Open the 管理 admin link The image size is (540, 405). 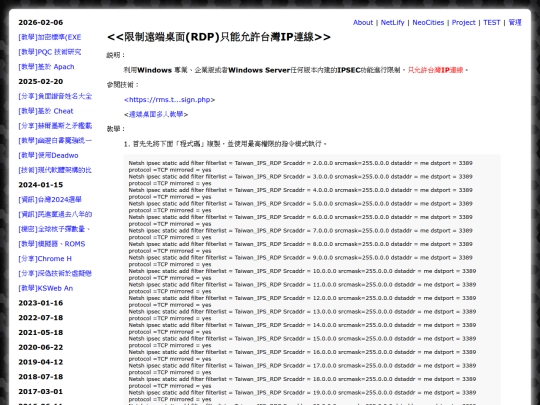tap(515, 22)
